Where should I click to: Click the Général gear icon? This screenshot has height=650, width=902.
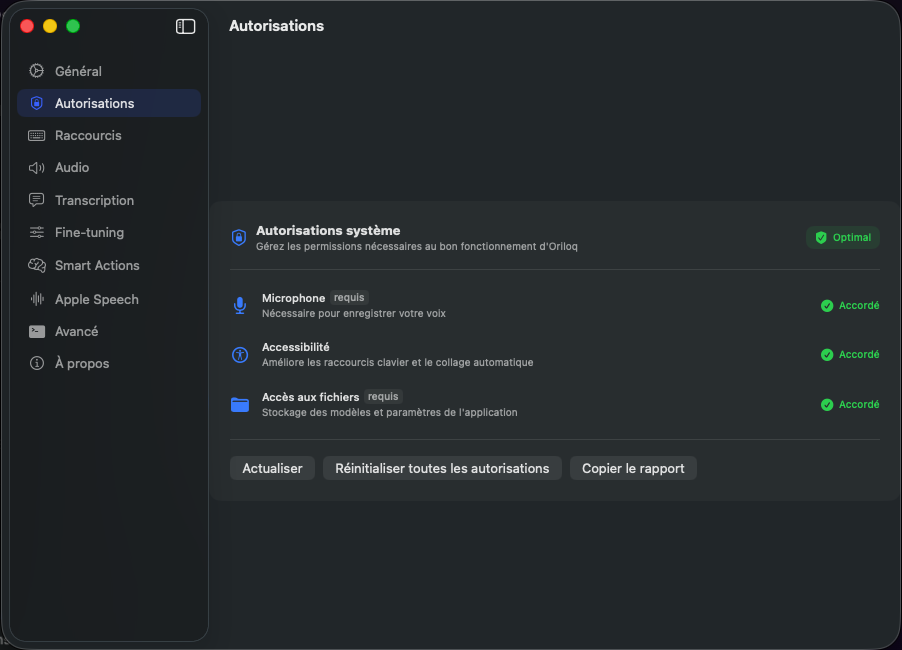[x=37, y=71]
